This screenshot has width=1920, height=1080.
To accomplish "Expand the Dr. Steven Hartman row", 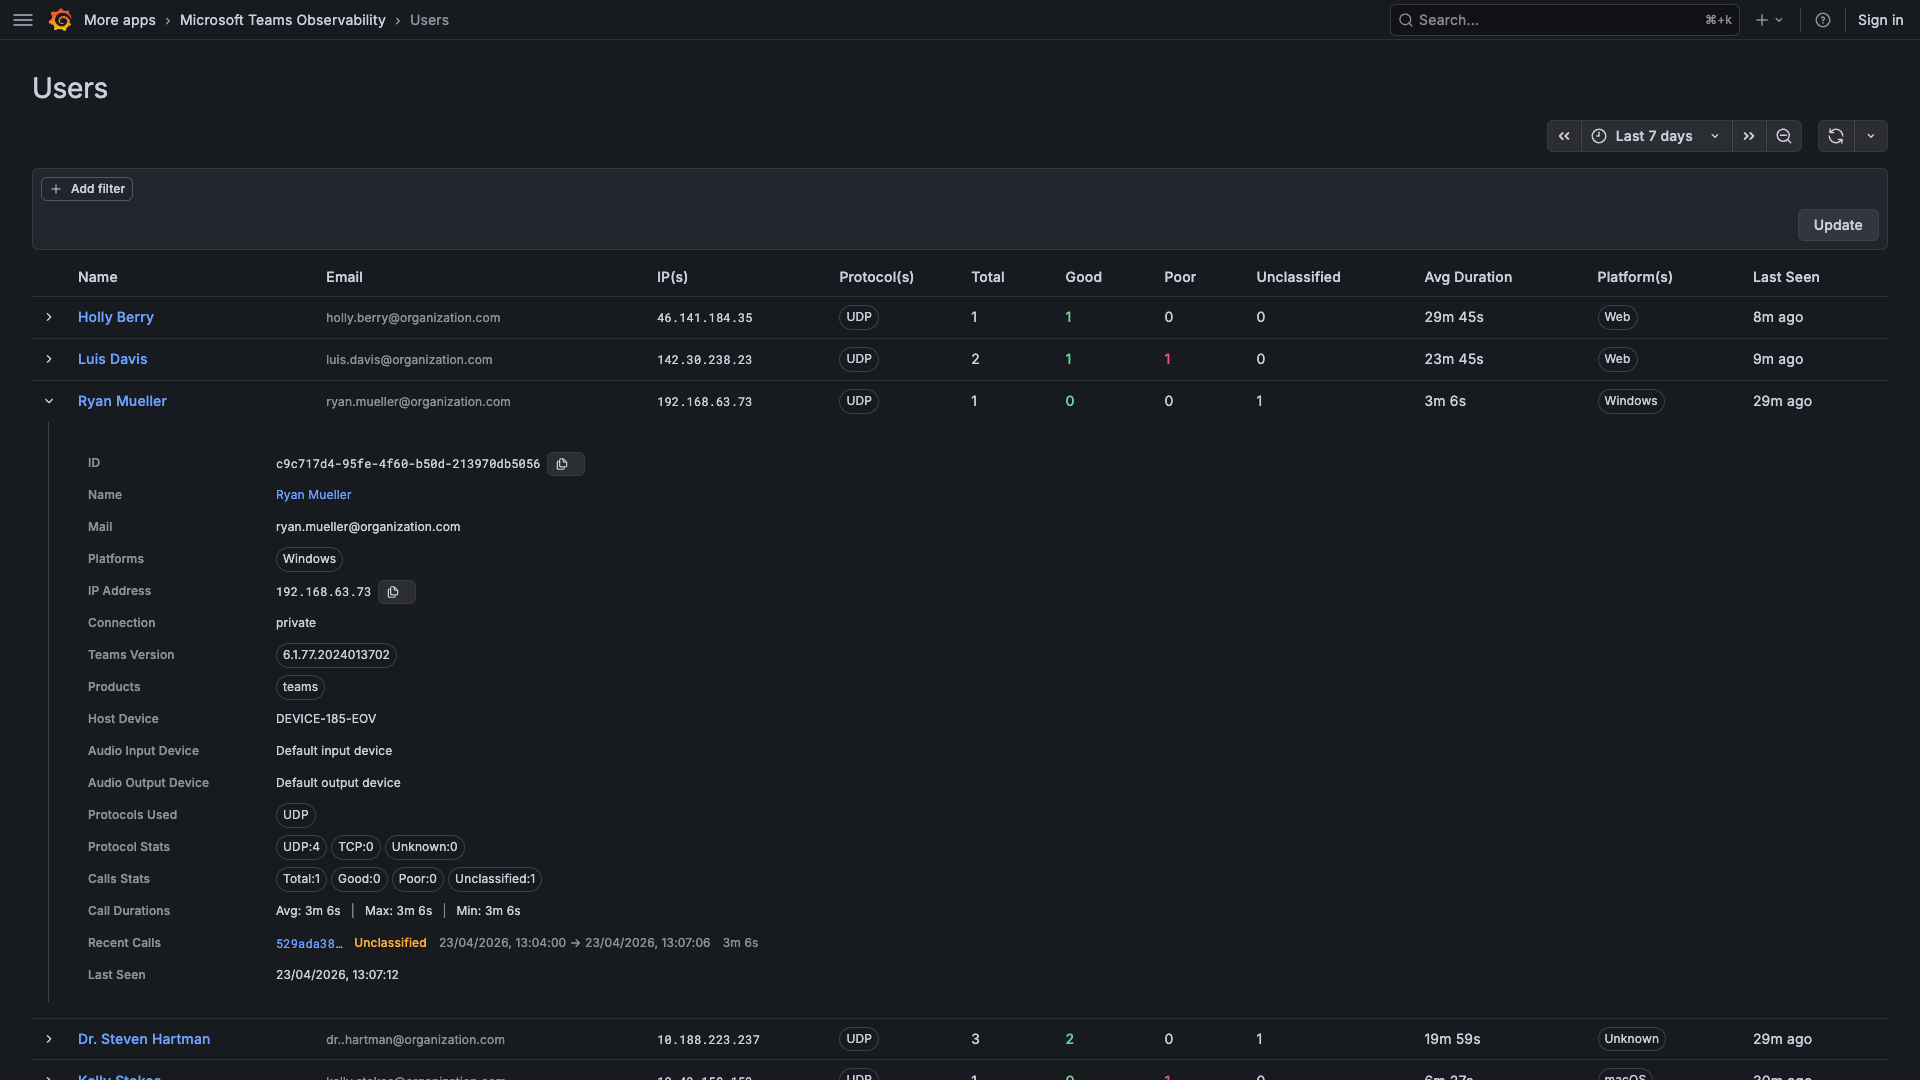I will point(49,1039).
